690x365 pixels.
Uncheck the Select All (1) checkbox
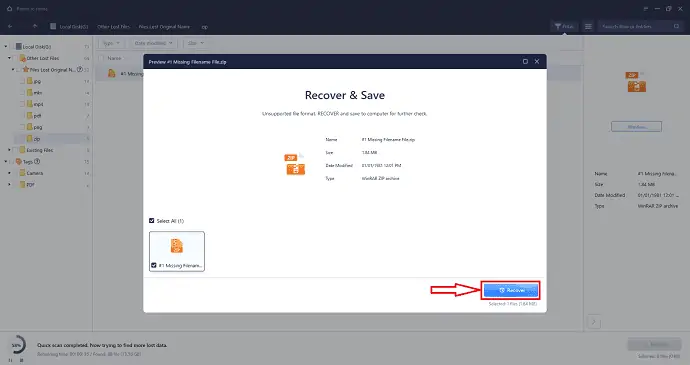tap(151, 221)
